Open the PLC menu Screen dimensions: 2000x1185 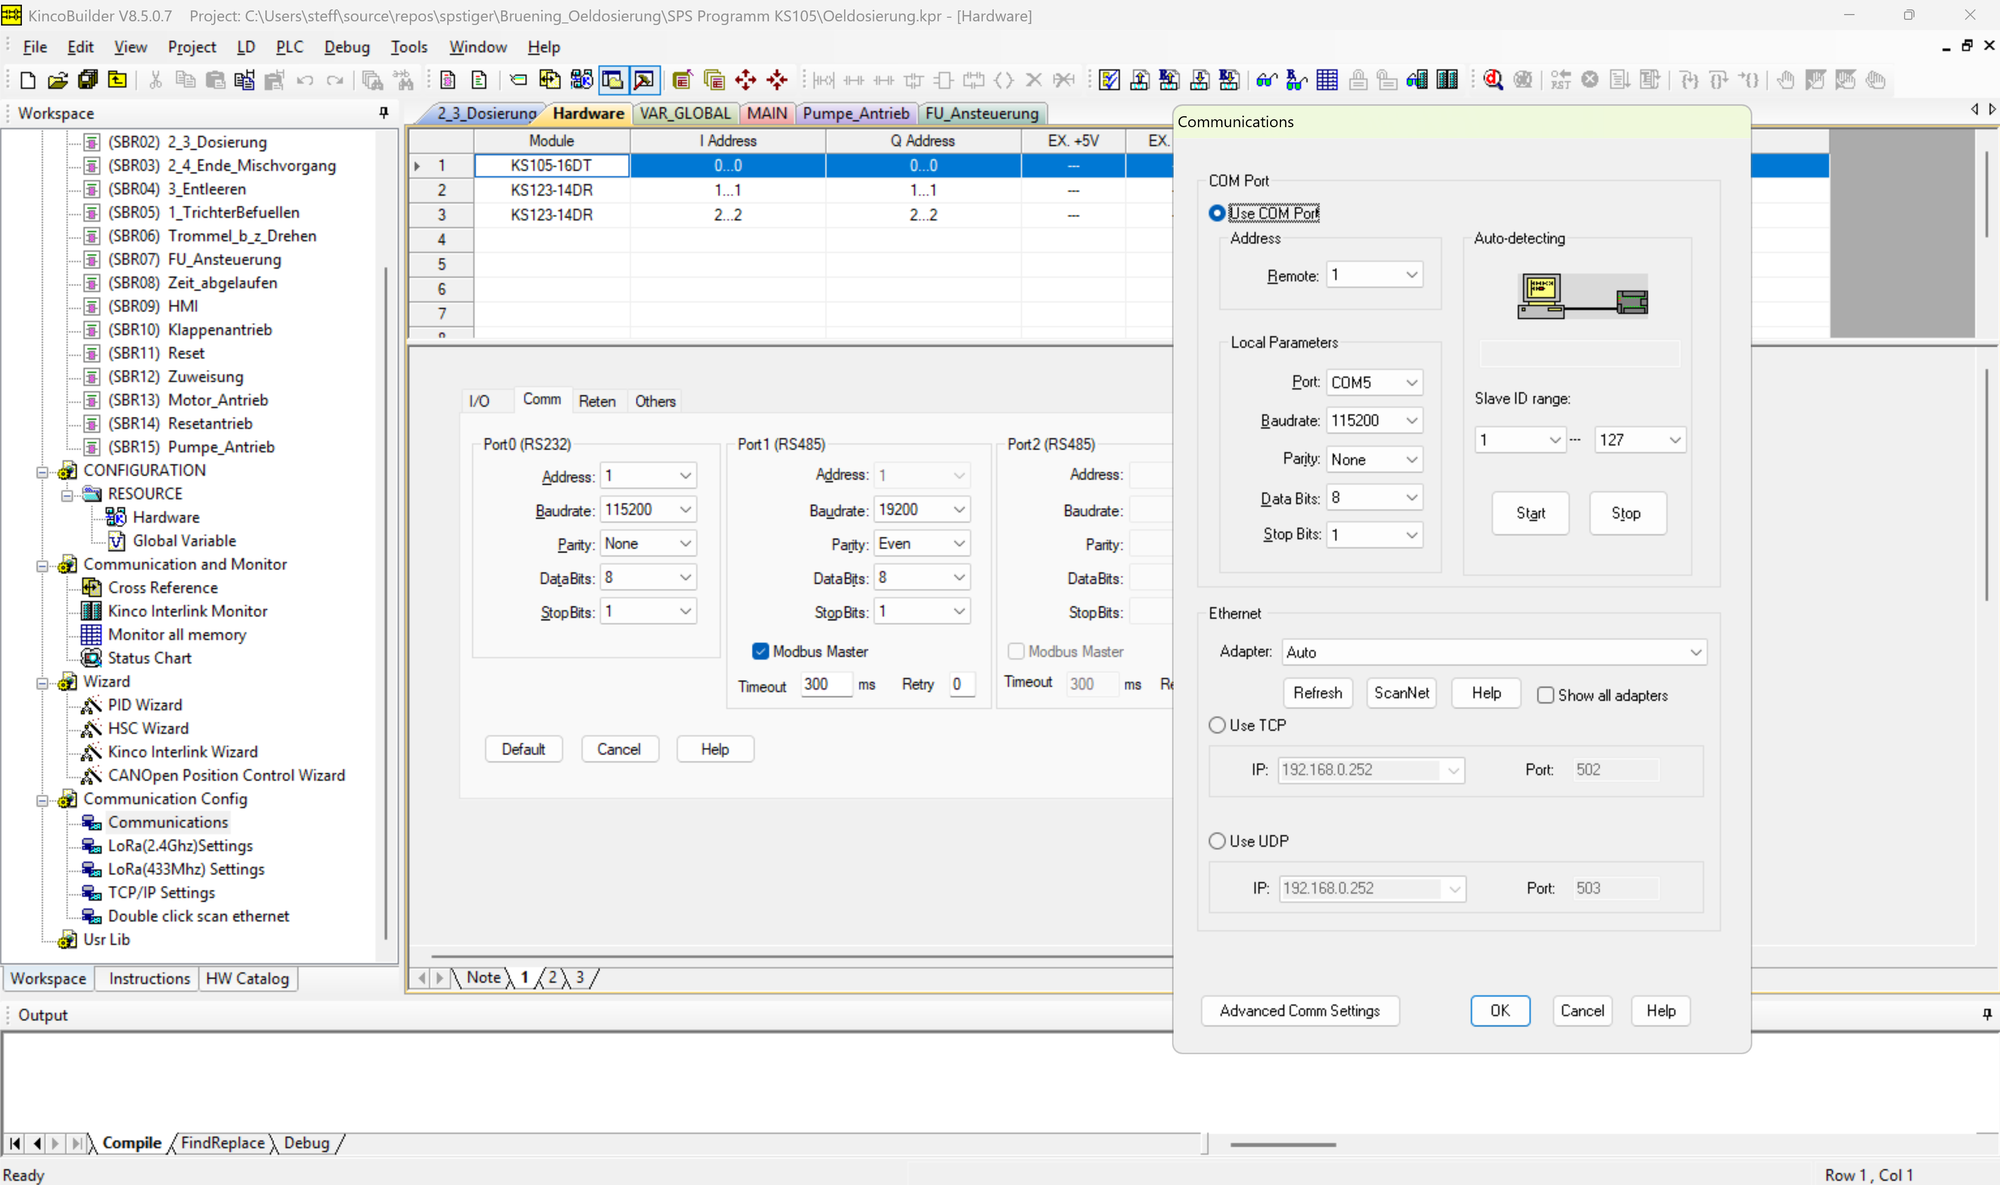click(x=289, y=46)
